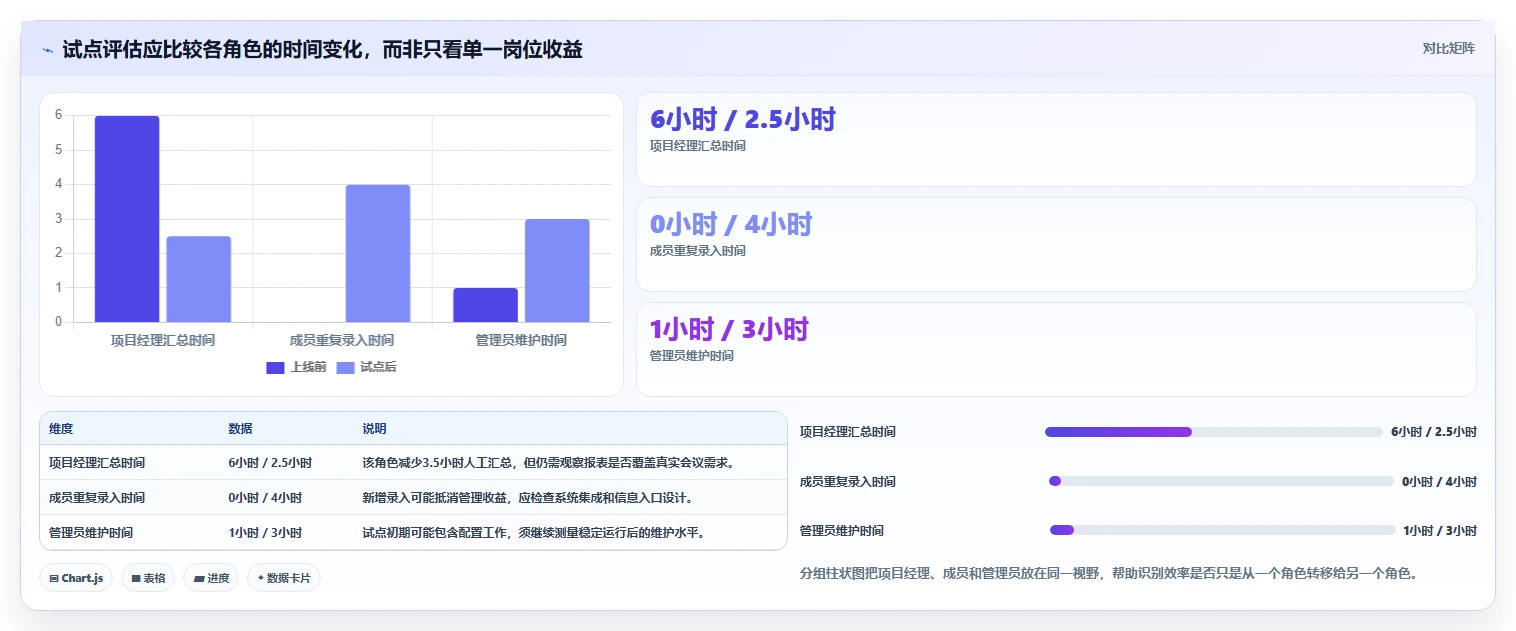Click the 维度 column header
This screenshot has height=631, width=1516.
pos(61,429)
